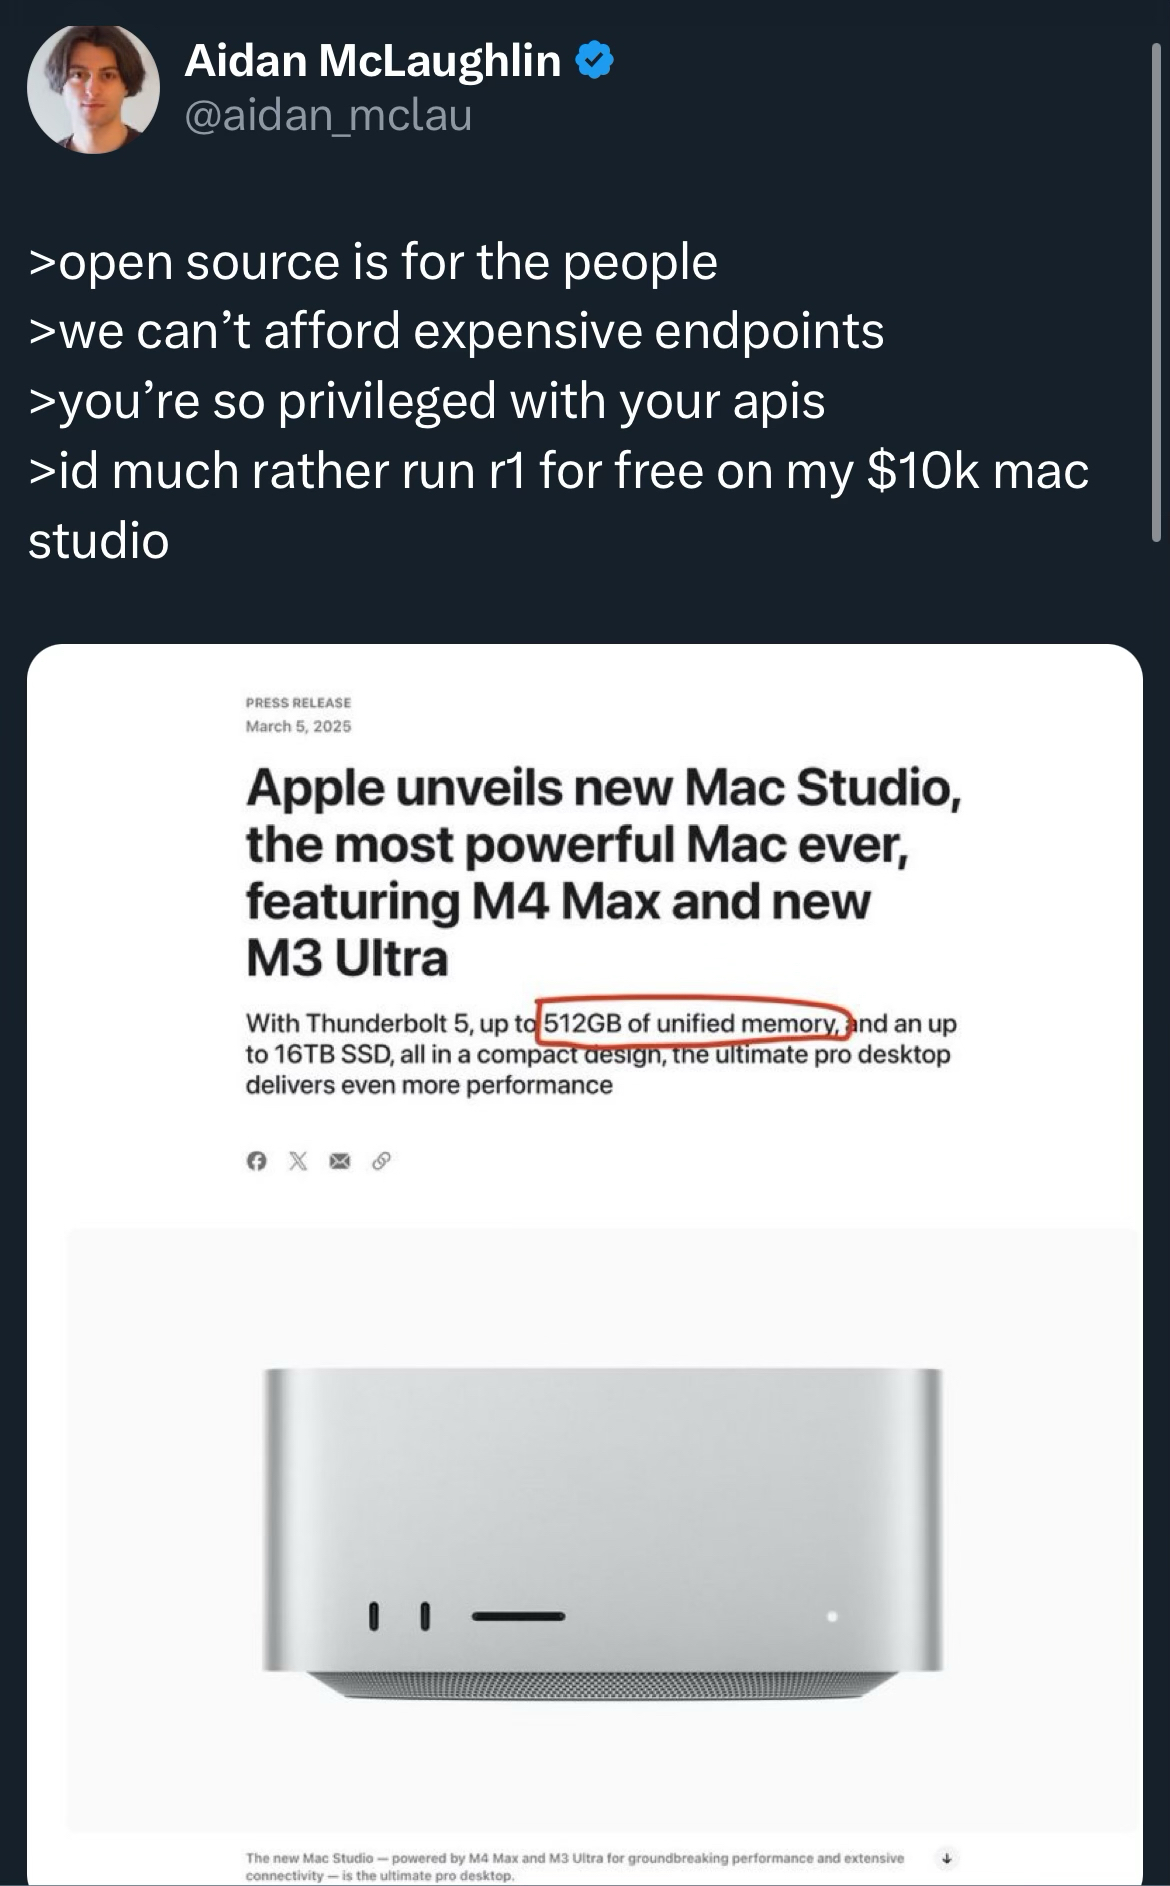Click the email share envelope icon
Image resolution: width=1170 pixels, height=1886 pixels.
[x=340, y=1161]
